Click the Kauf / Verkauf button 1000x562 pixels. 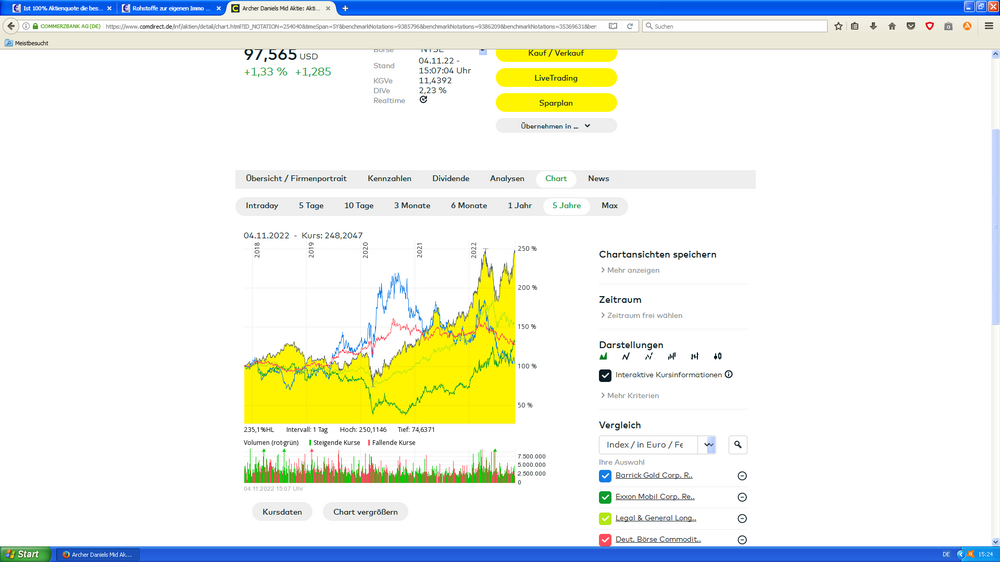[555, 54]
